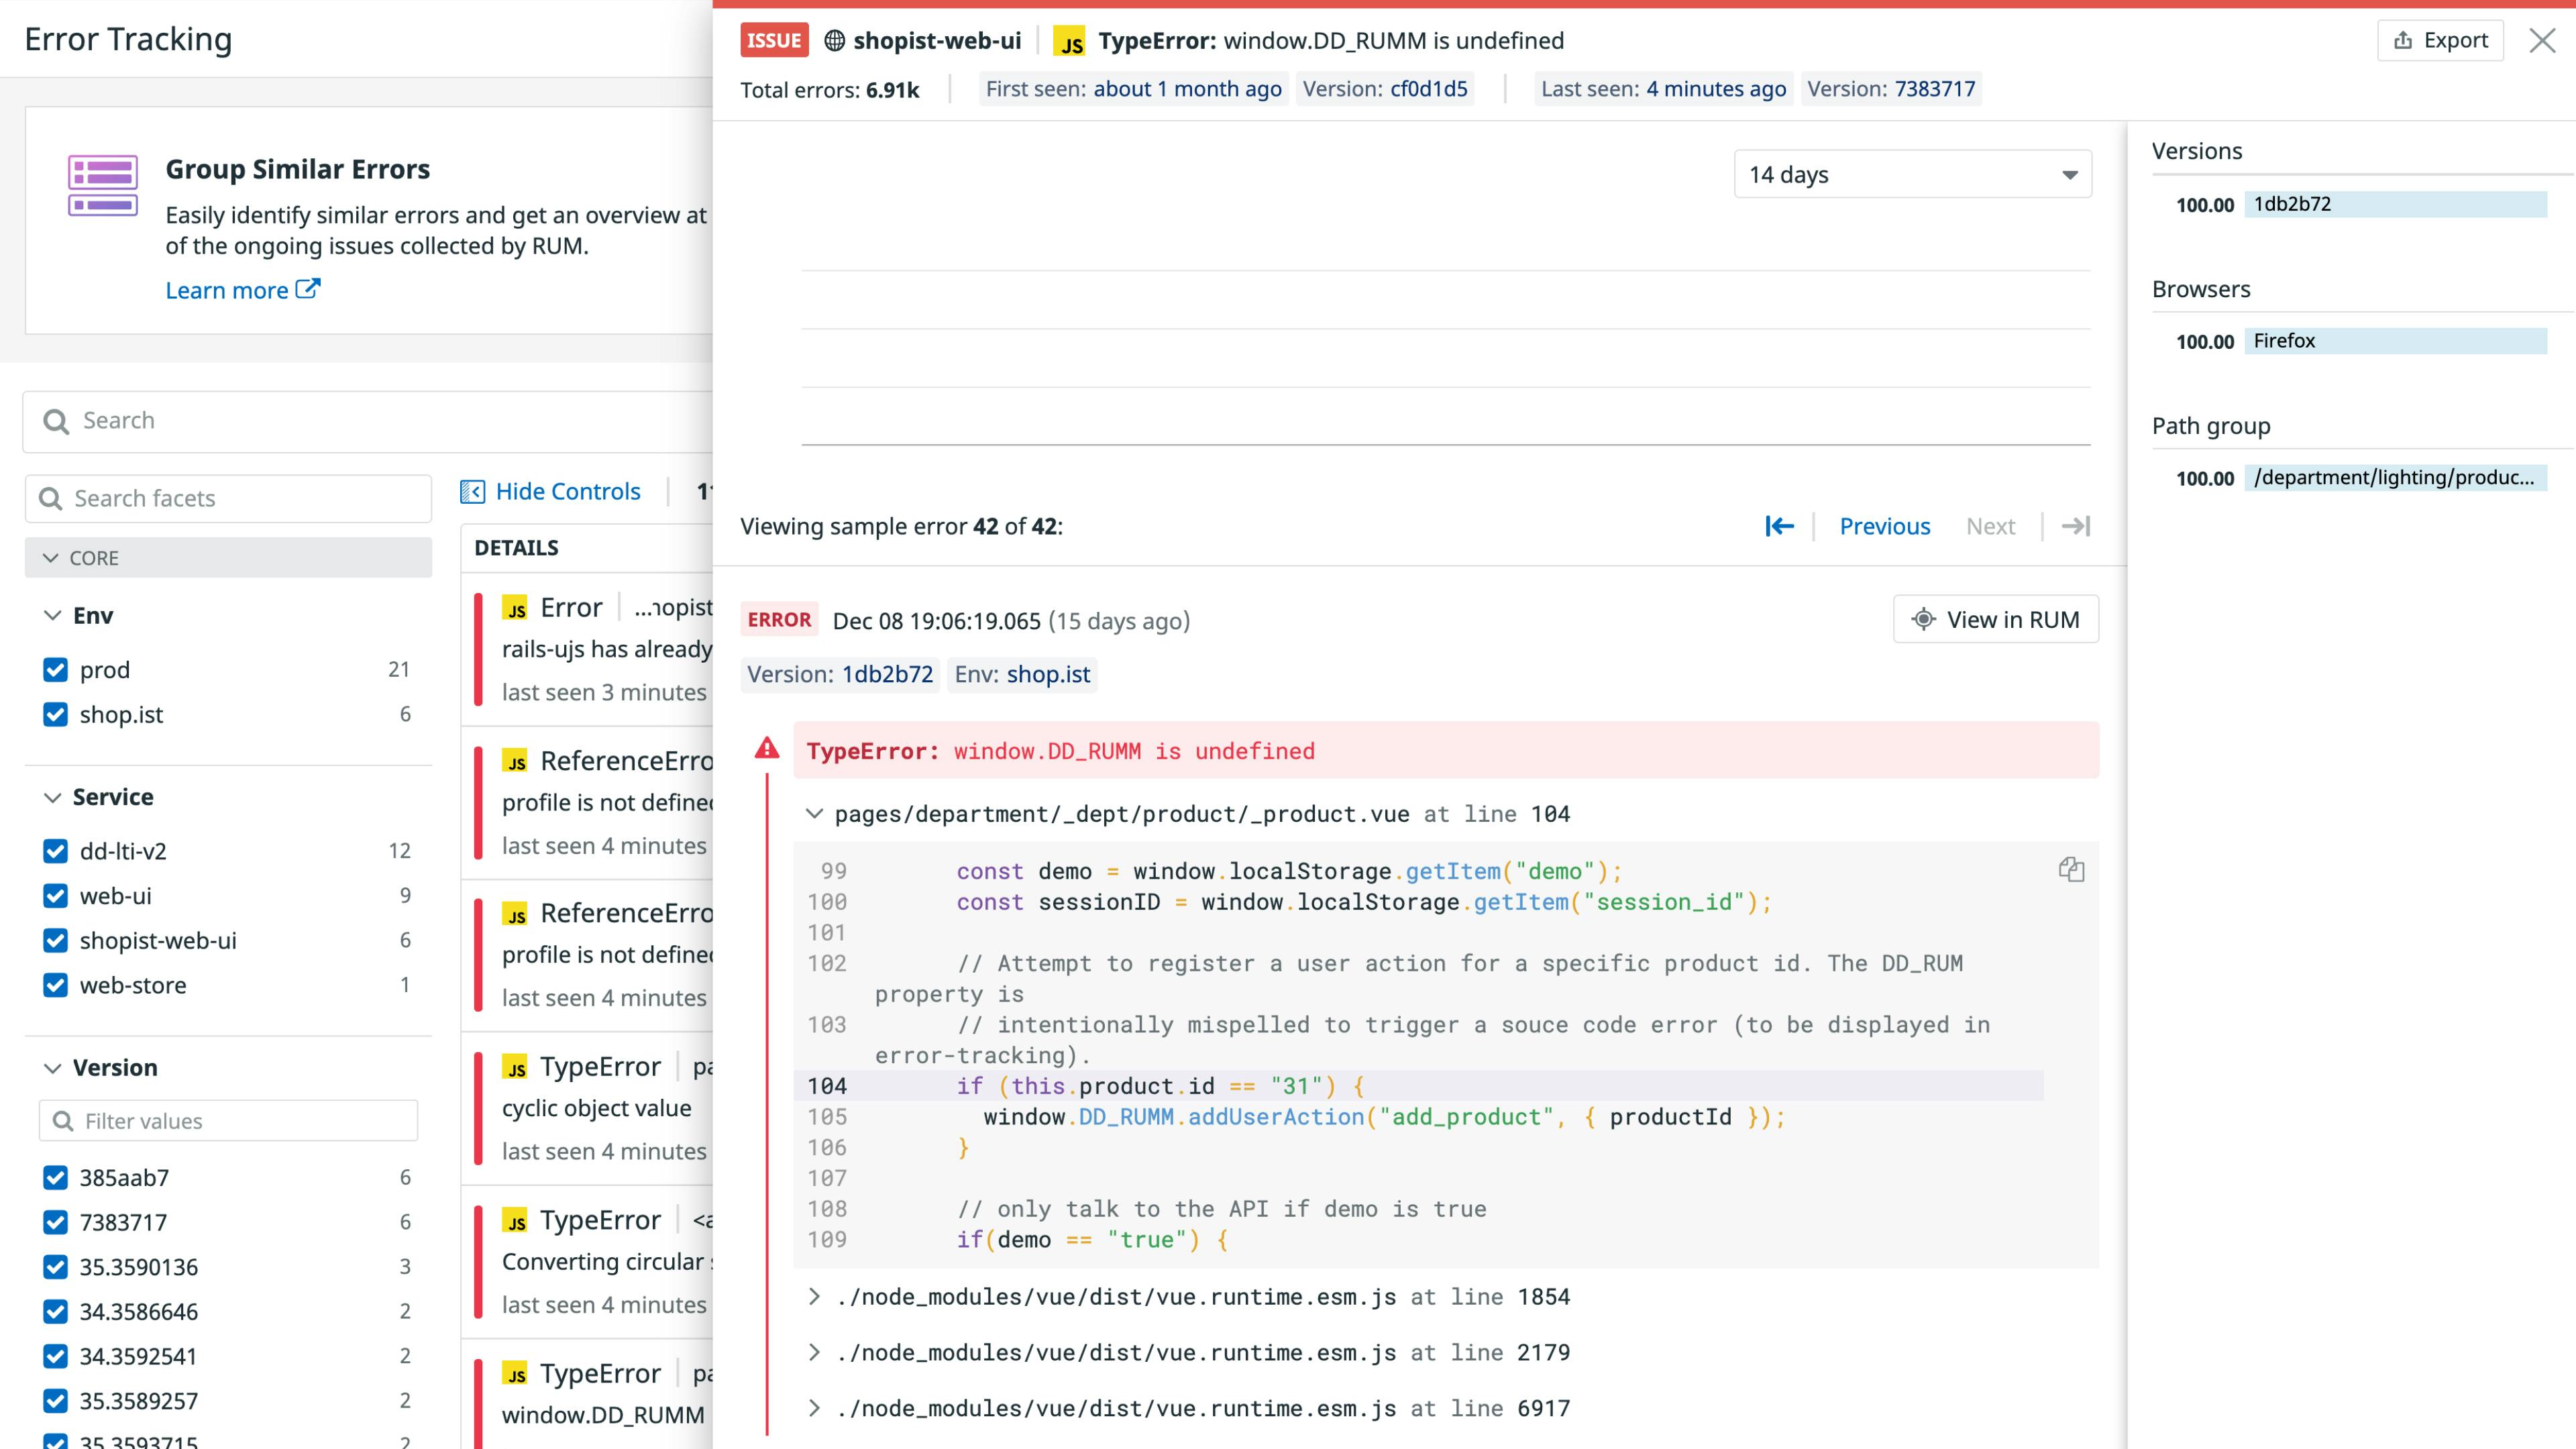Disable the dd-lti-v2 service filter
Screen dimensions: 2576x1449
[55, 851]
